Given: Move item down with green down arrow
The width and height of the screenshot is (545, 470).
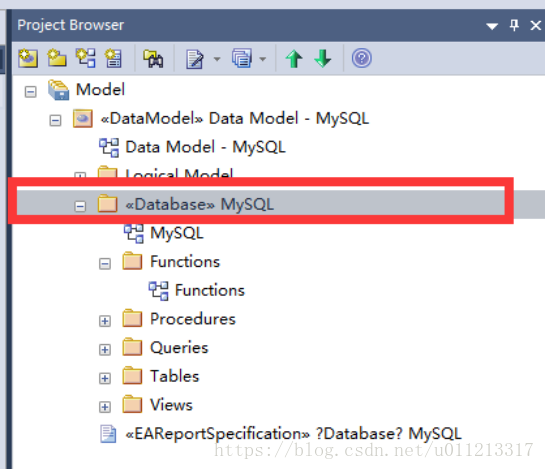Looking at the screenshot, I should coord(323,58).
